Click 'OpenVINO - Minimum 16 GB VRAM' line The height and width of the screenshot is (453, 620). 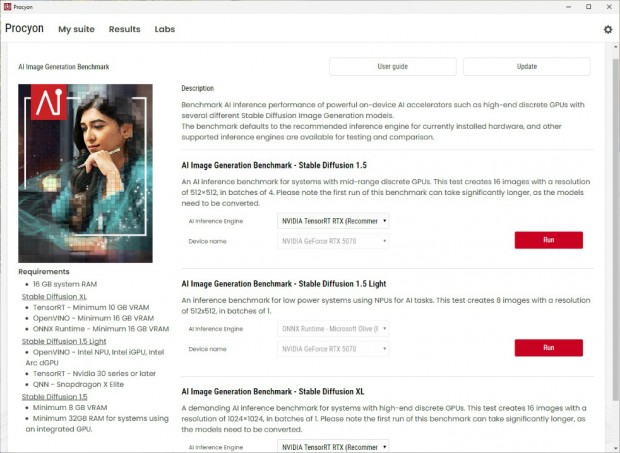coord(93,318)
